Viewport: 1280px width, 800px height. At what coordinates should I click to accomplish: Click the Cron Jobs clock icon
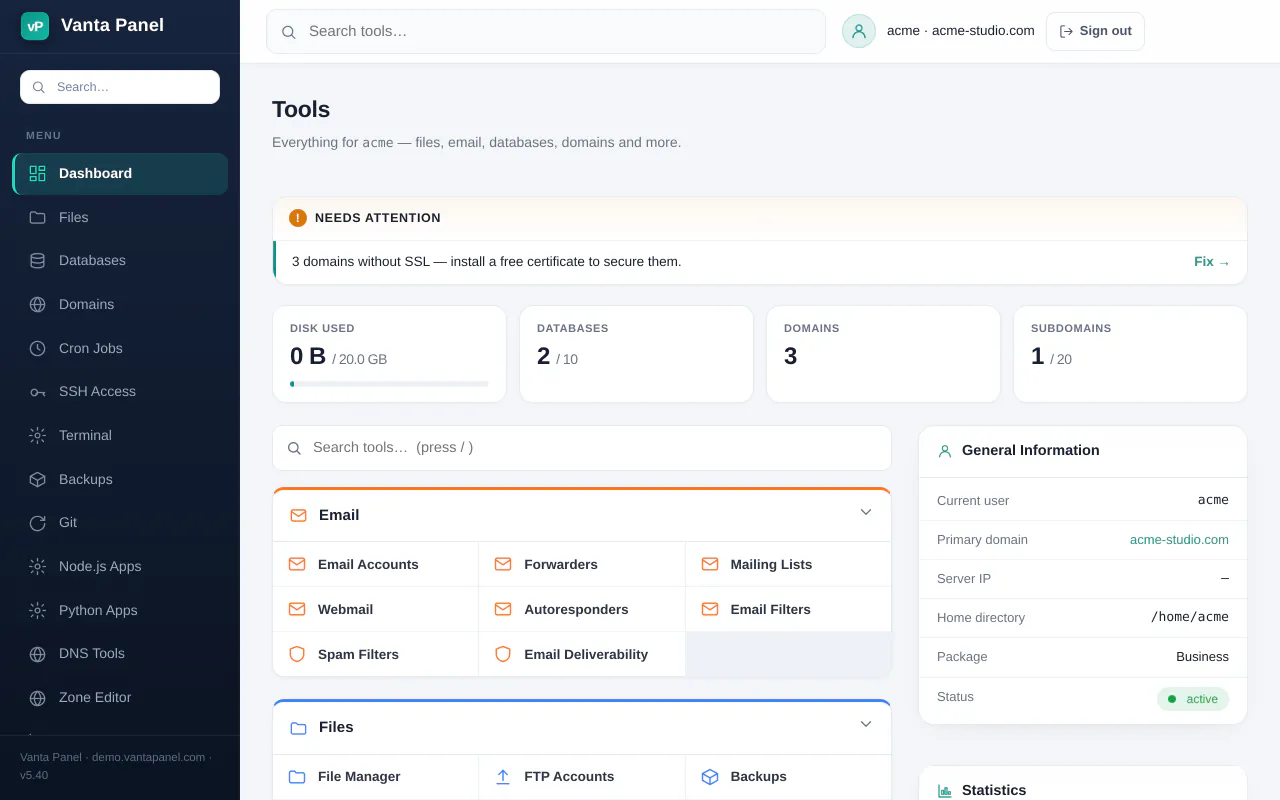(x=37, y=348)
